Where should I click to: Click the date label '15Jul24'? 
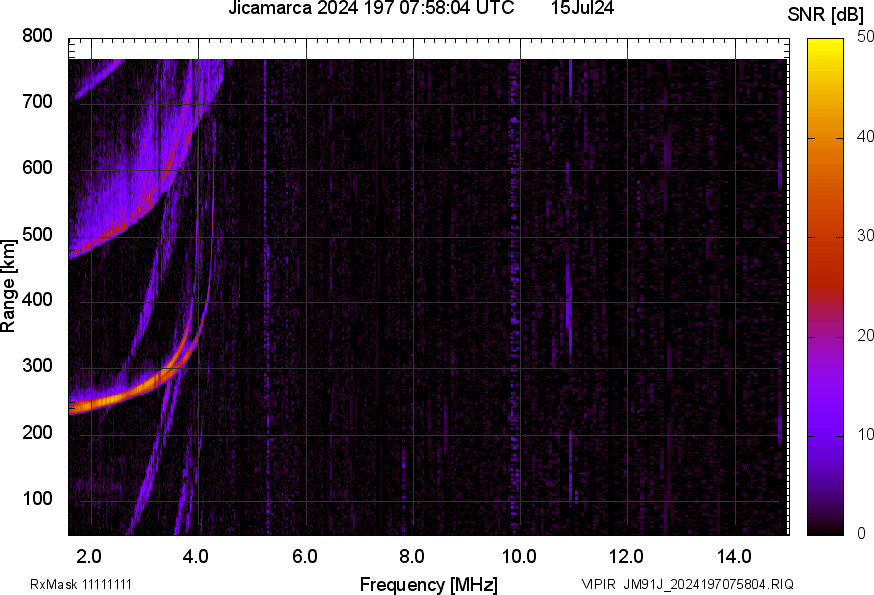pyautogui.click(x=582, y=8)
